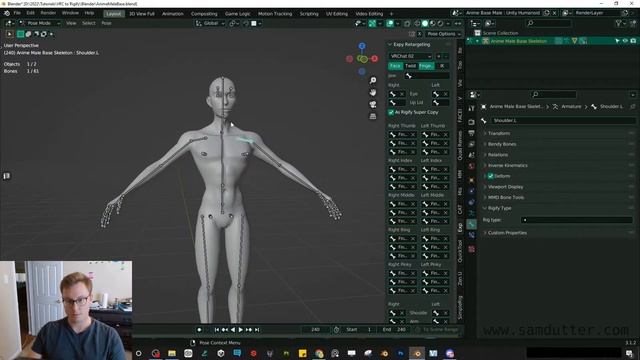Click the blue Z axis on navigation gizmo
640x360 pixels.
[362, 46]
